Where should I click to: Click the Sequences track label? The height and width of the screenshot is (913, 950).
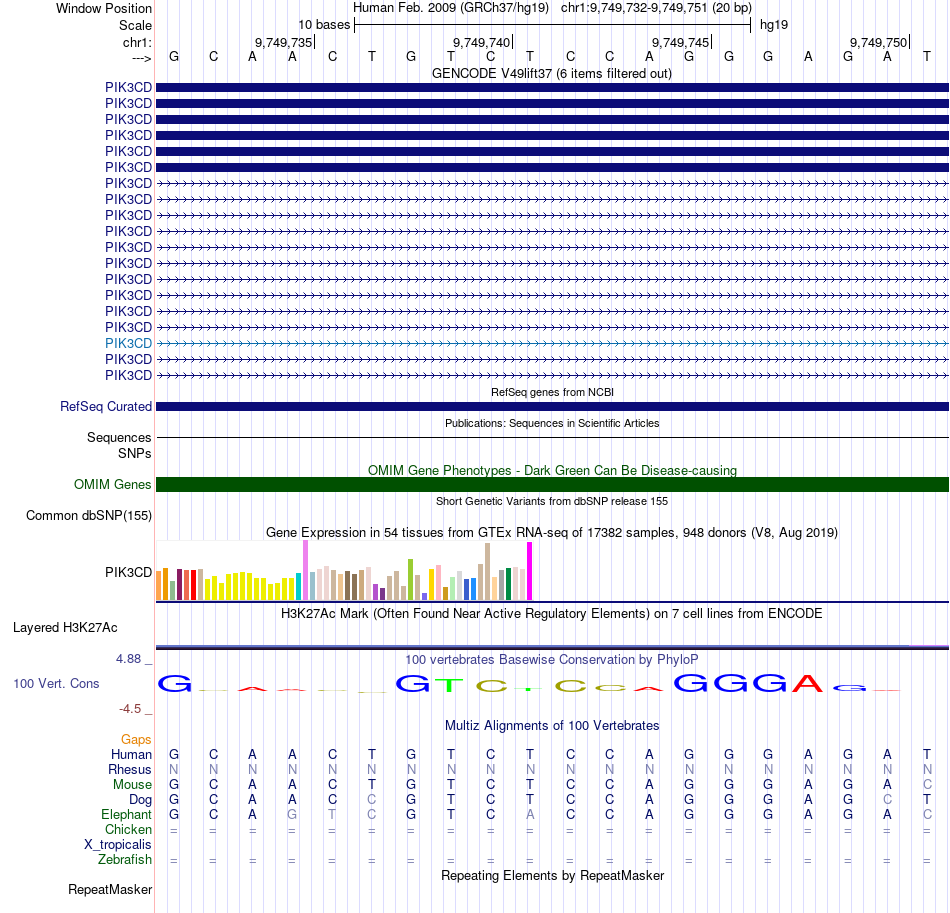point(119,437)
